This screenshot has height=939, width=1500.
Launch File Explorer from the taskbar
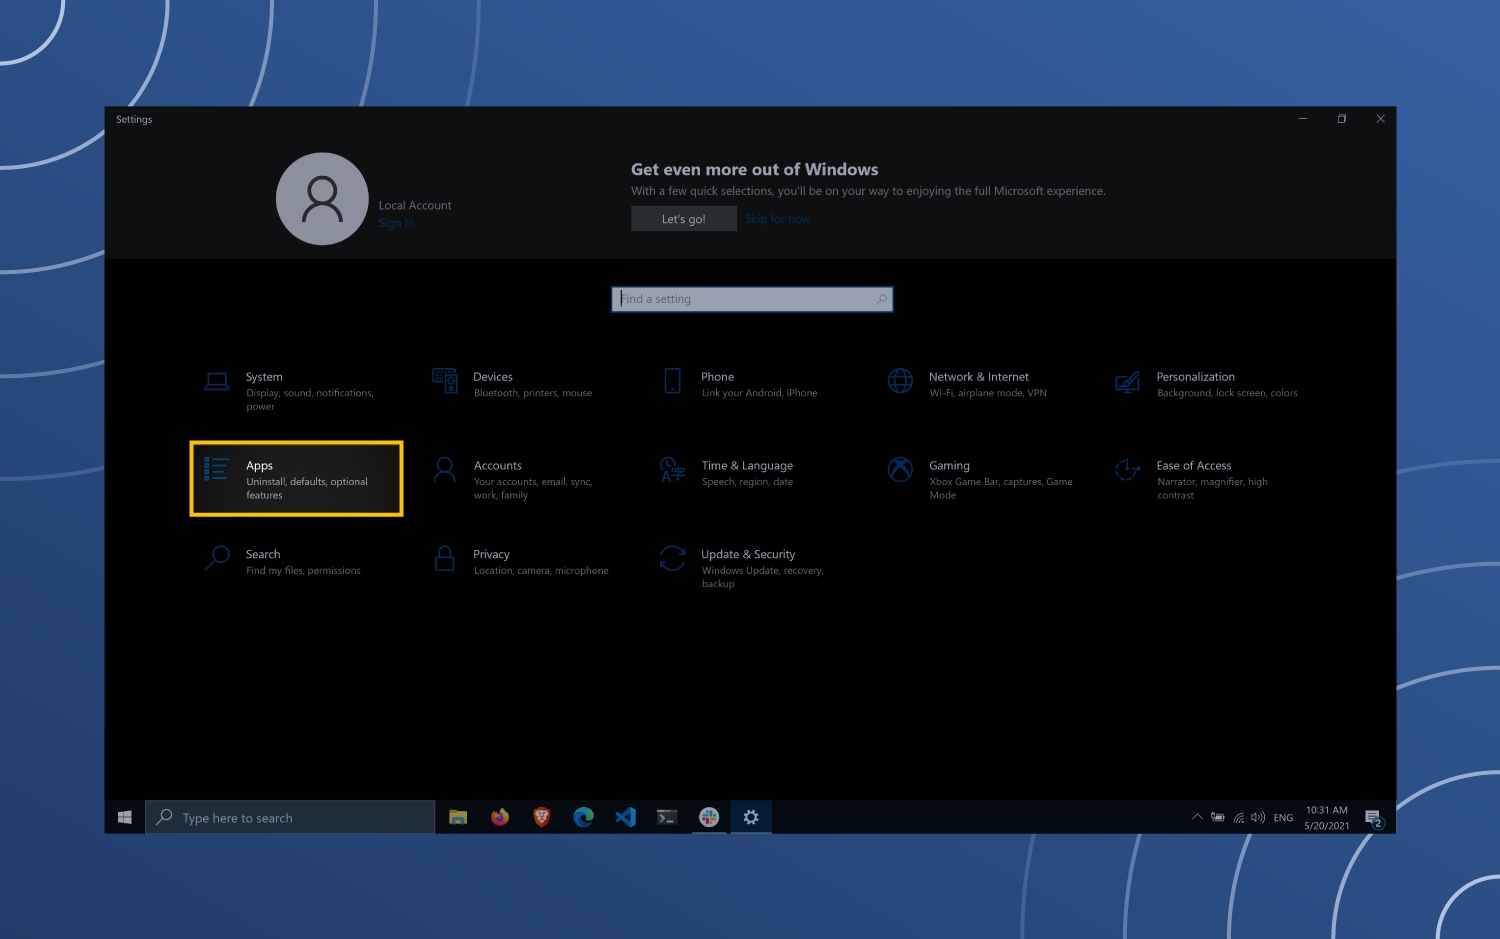458,817
